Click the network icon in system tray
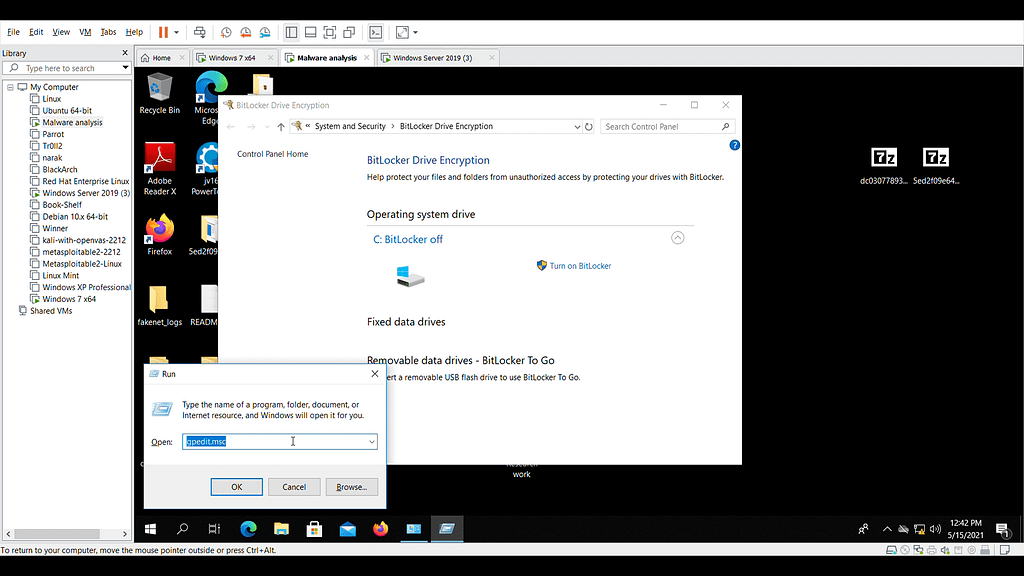The width and height of the screenshot is (1024, 576). [x=920, y=529]
